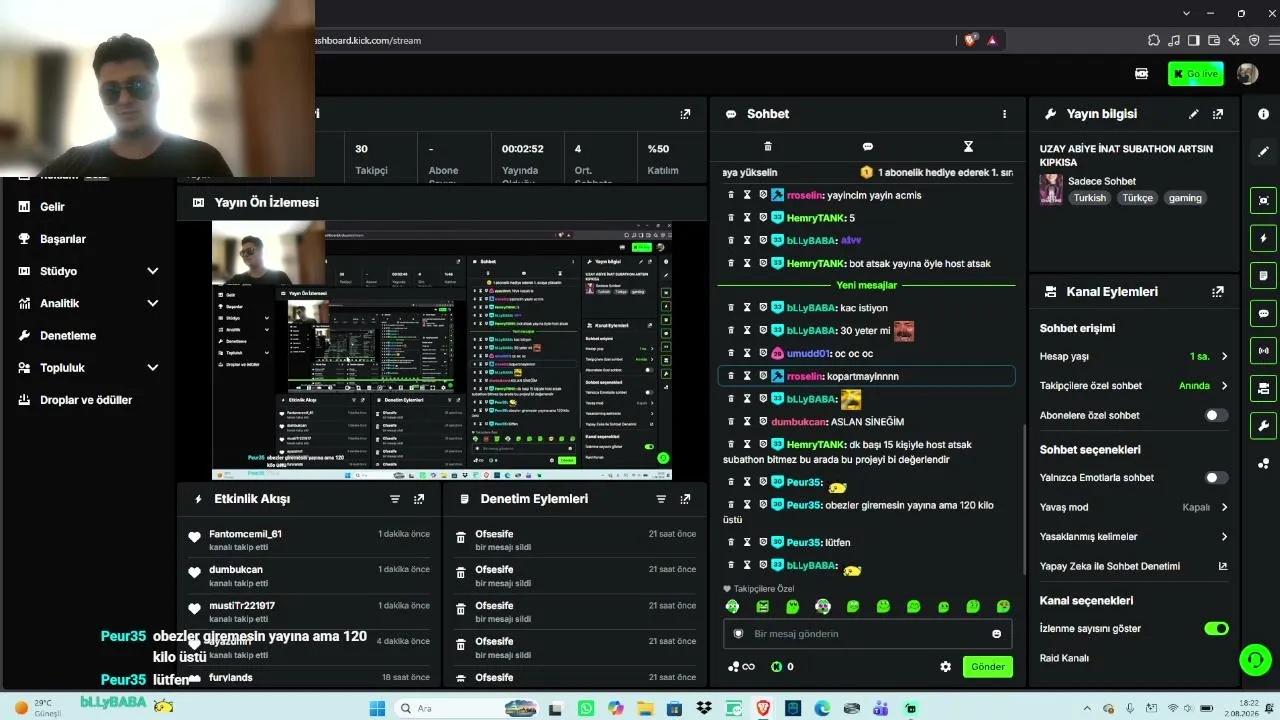1280x720 pixels.
Task: Delete rroselin's kopartmayınnnn message with trash icon
Action: pos(731,376)
